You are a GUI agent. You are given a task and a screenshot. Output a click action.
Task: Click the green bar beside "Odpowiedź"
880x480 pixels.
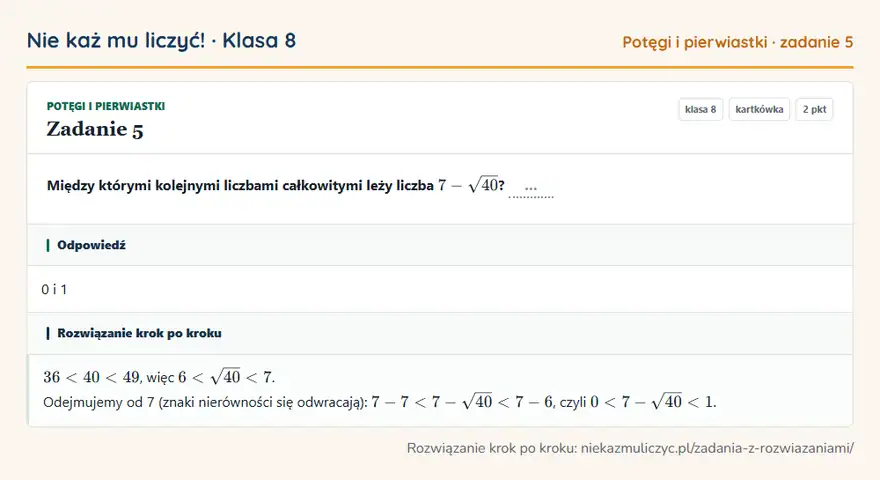tap(48, 245)
